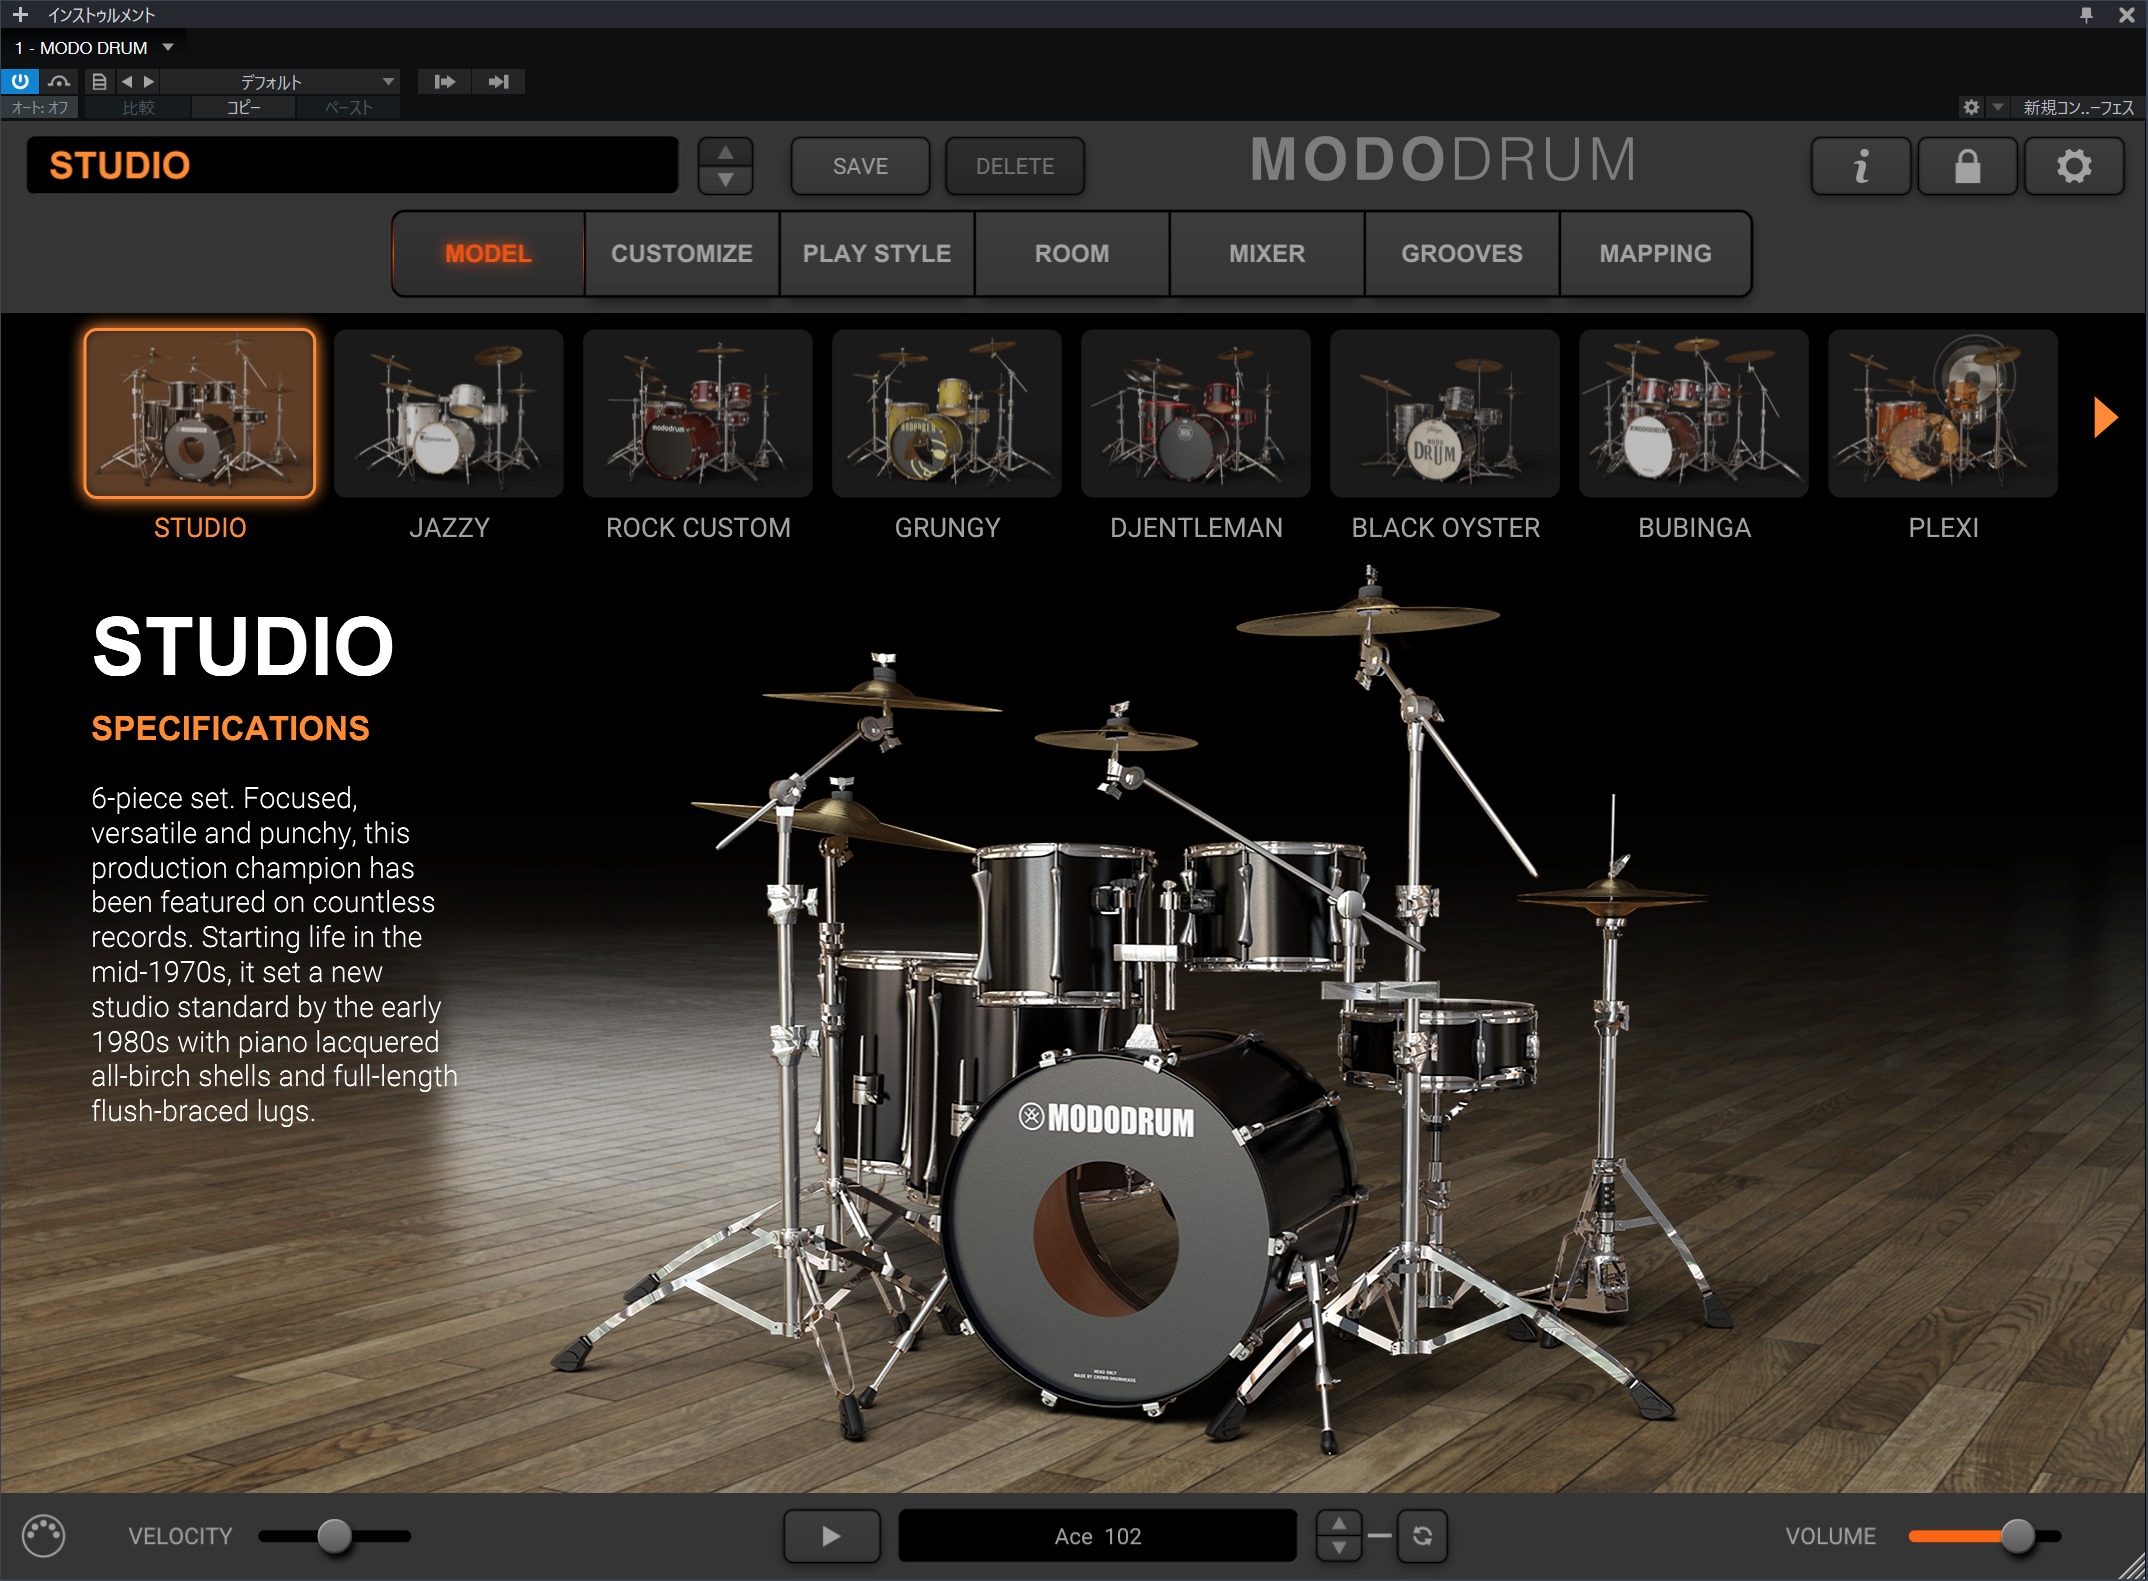Select the PLEXI drum kit thumbnail
The image size is (2148, 1581).
(x=1943, y=413)
